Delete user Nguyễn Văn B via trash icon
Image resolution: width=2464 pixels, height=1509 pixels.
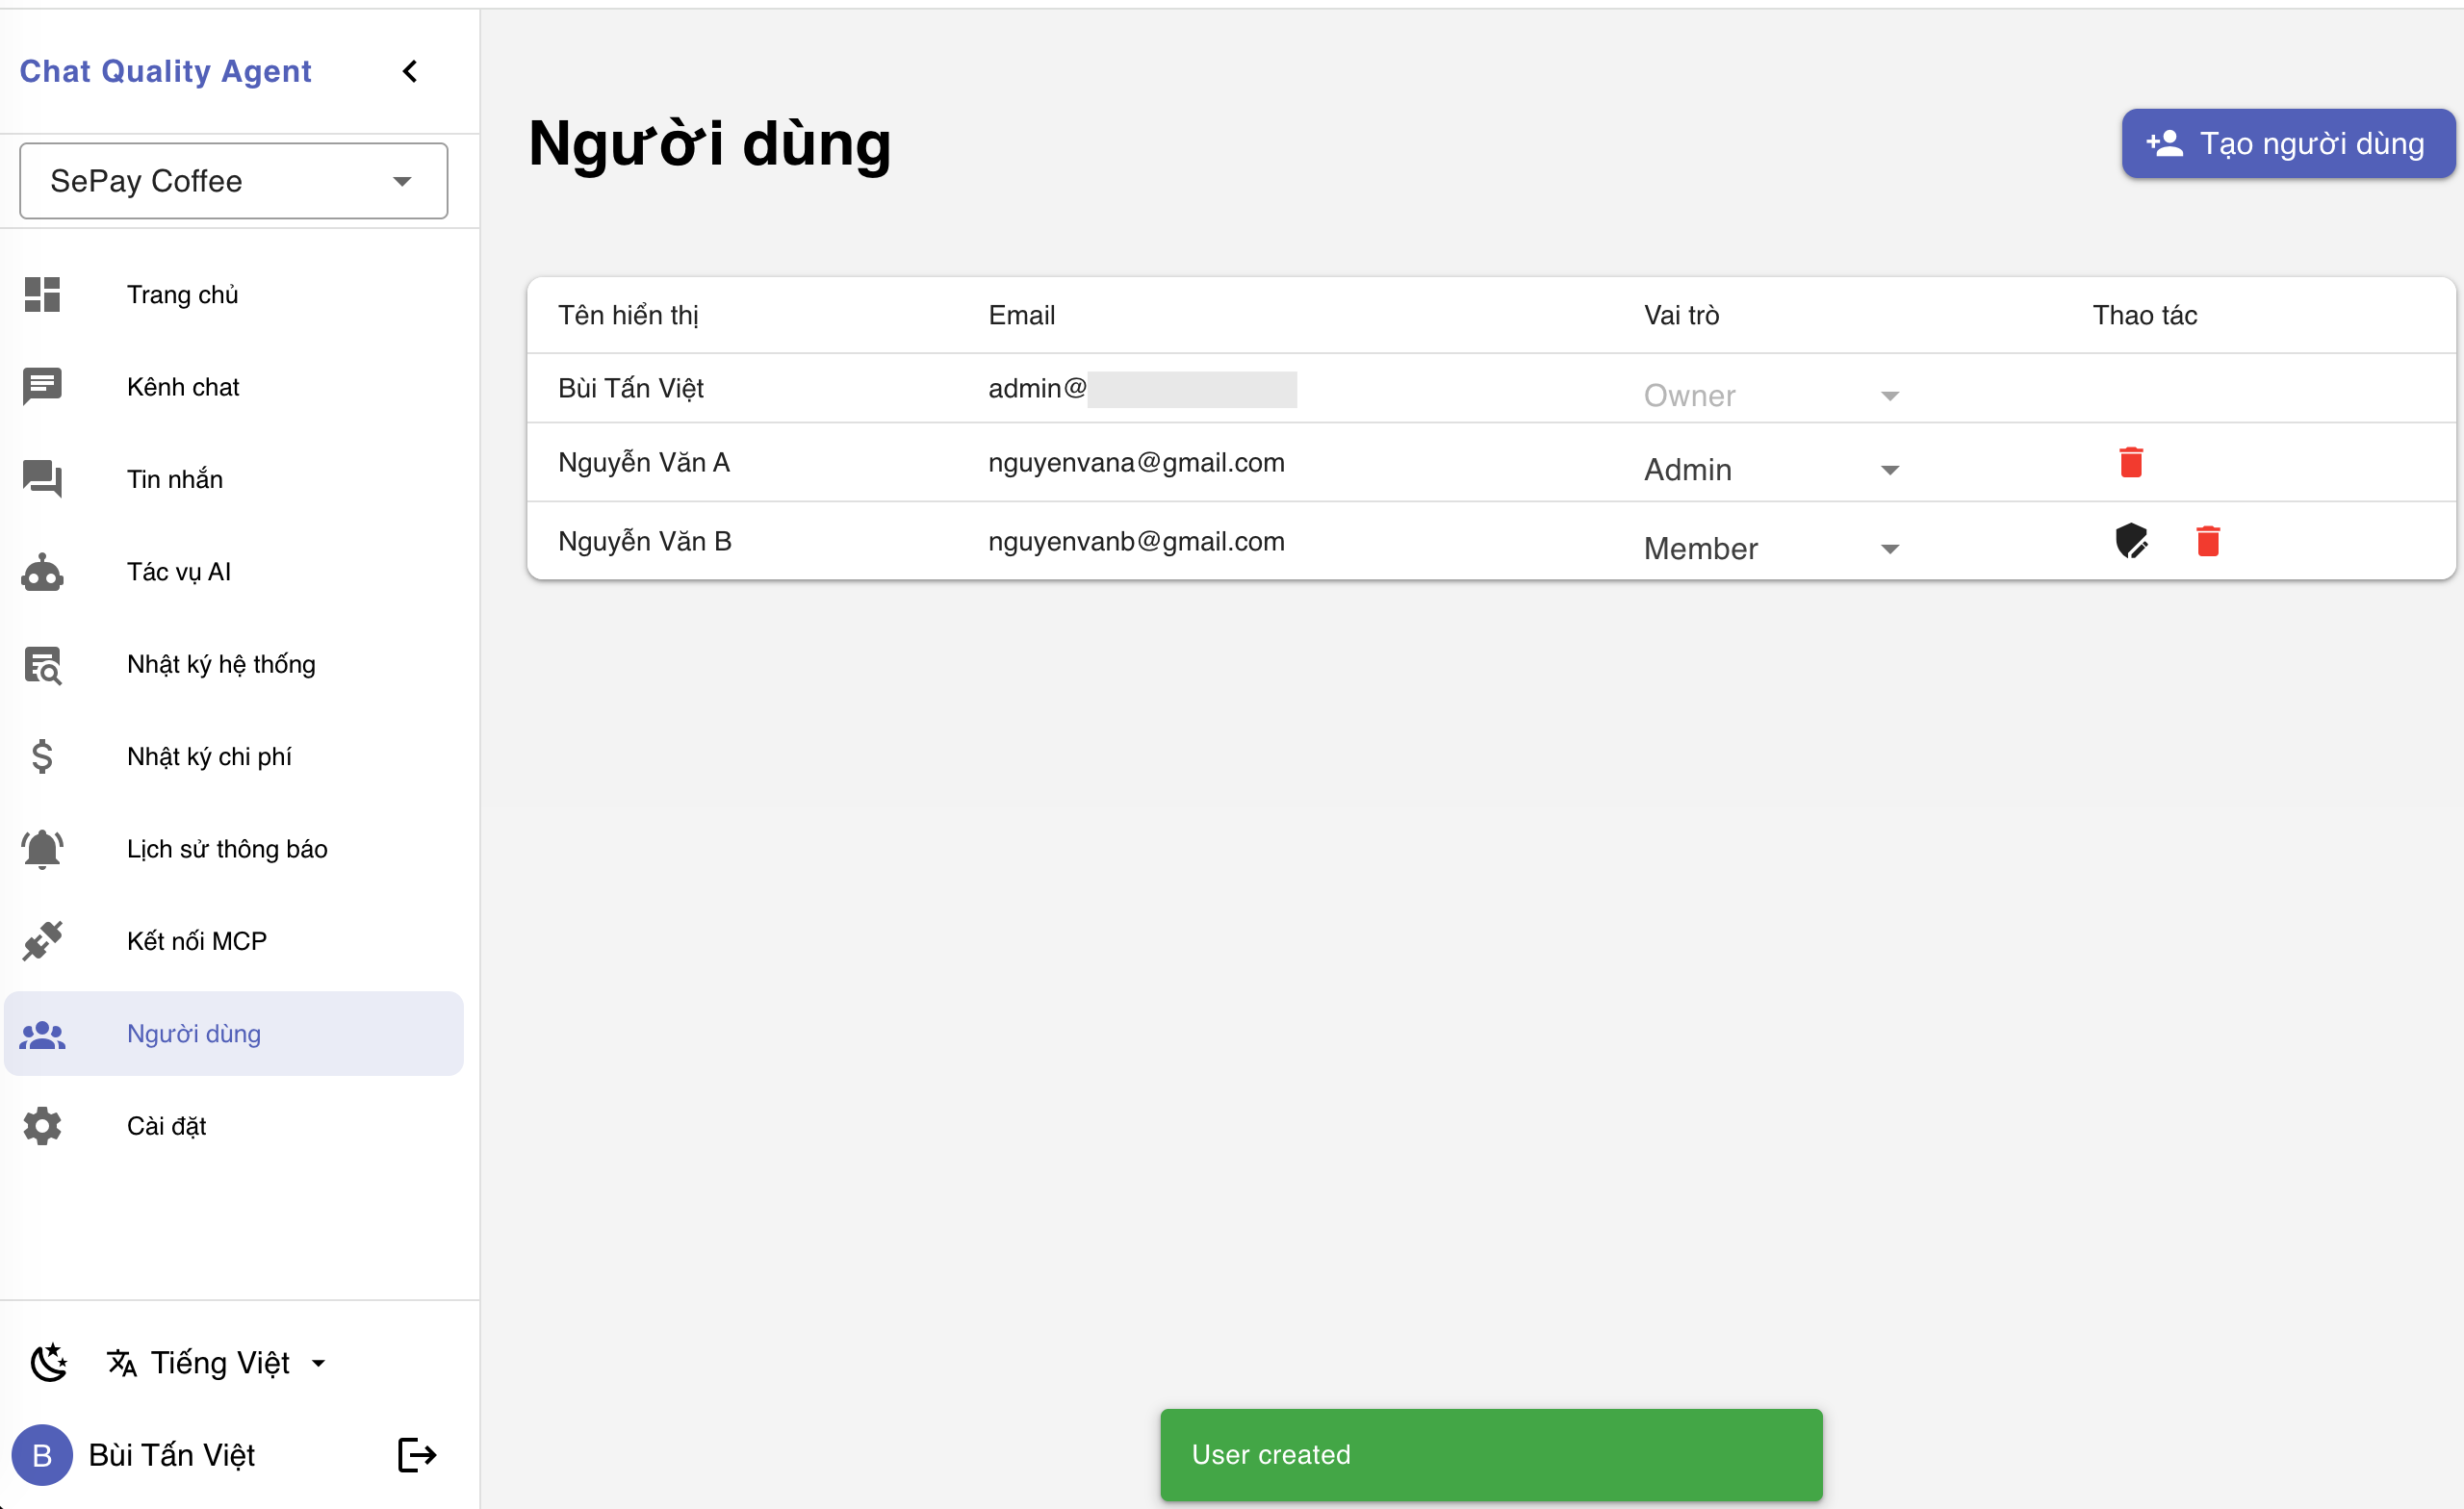tap(2208, 541)
